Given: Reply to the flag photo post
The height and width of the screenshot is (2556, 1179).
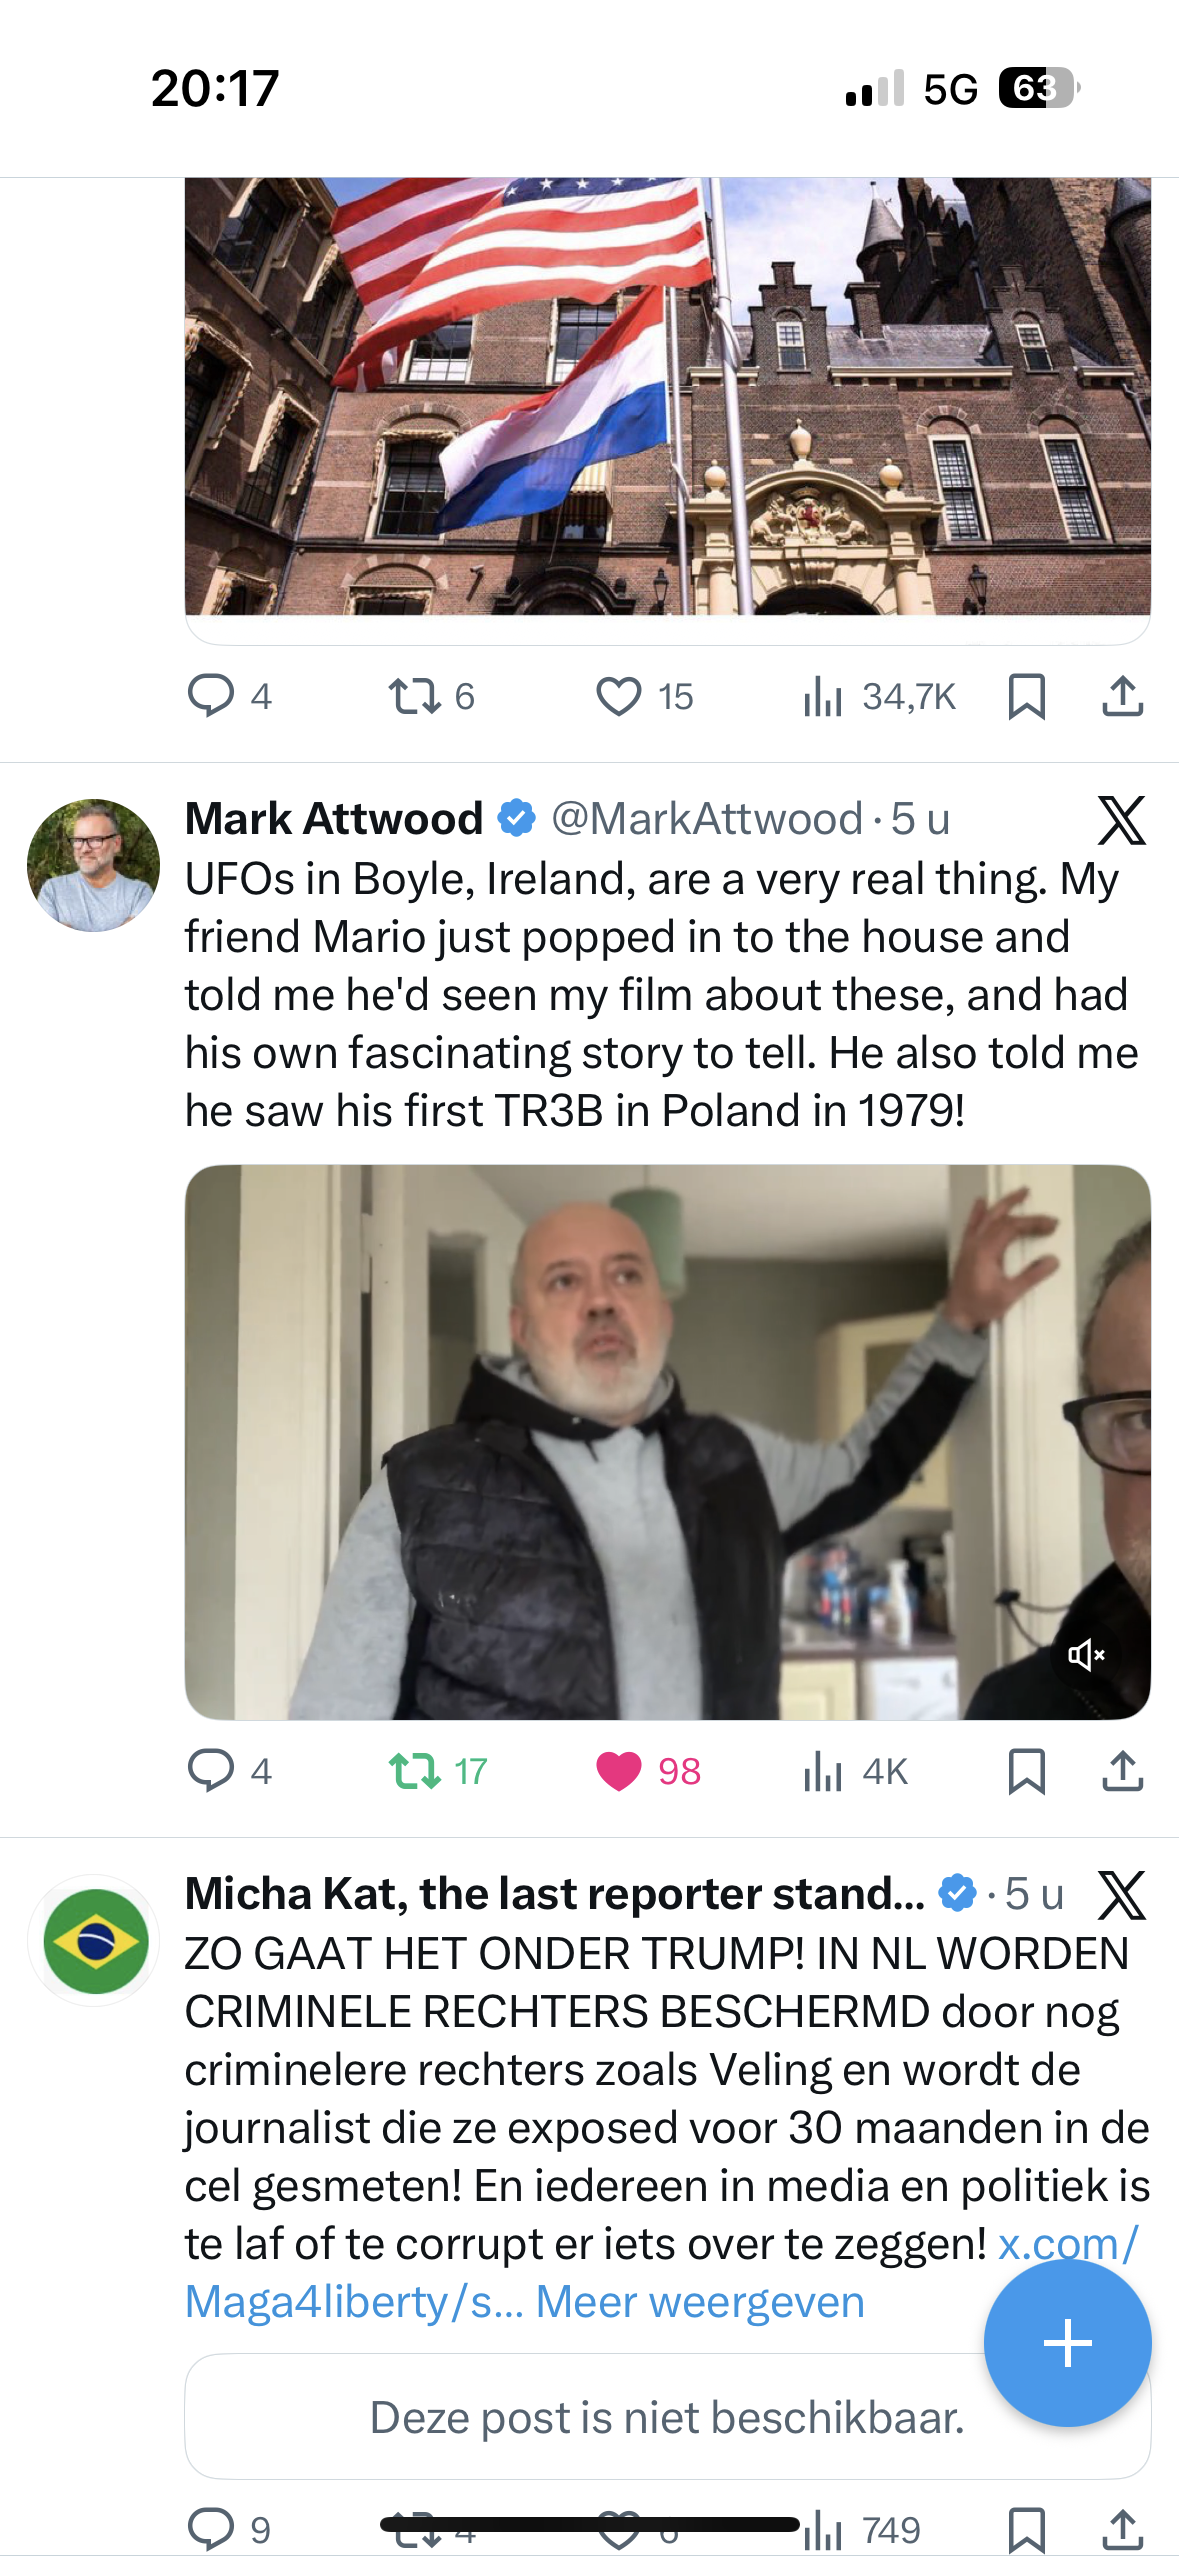Looking at the screenshot, I should [211, 696].
